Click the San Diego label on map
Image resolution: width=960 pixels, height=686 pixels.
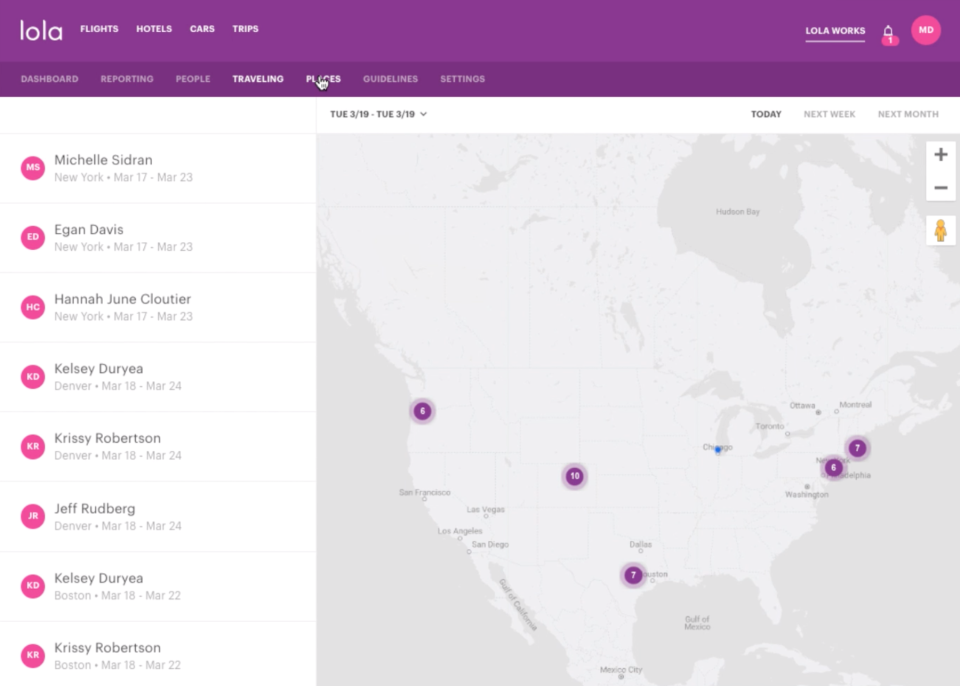point(490,545)
